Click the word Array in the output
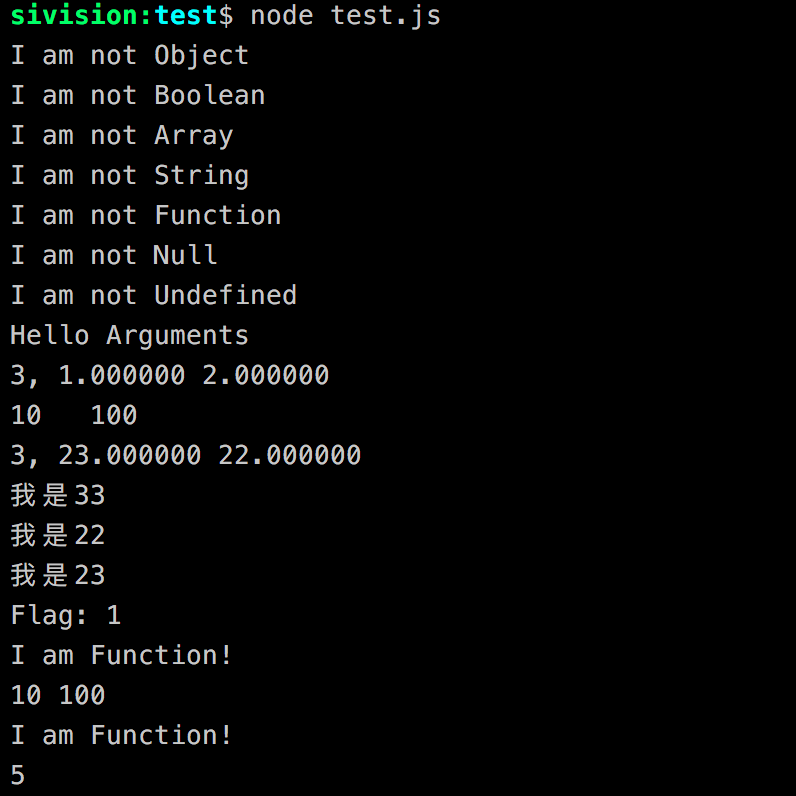 194,136
